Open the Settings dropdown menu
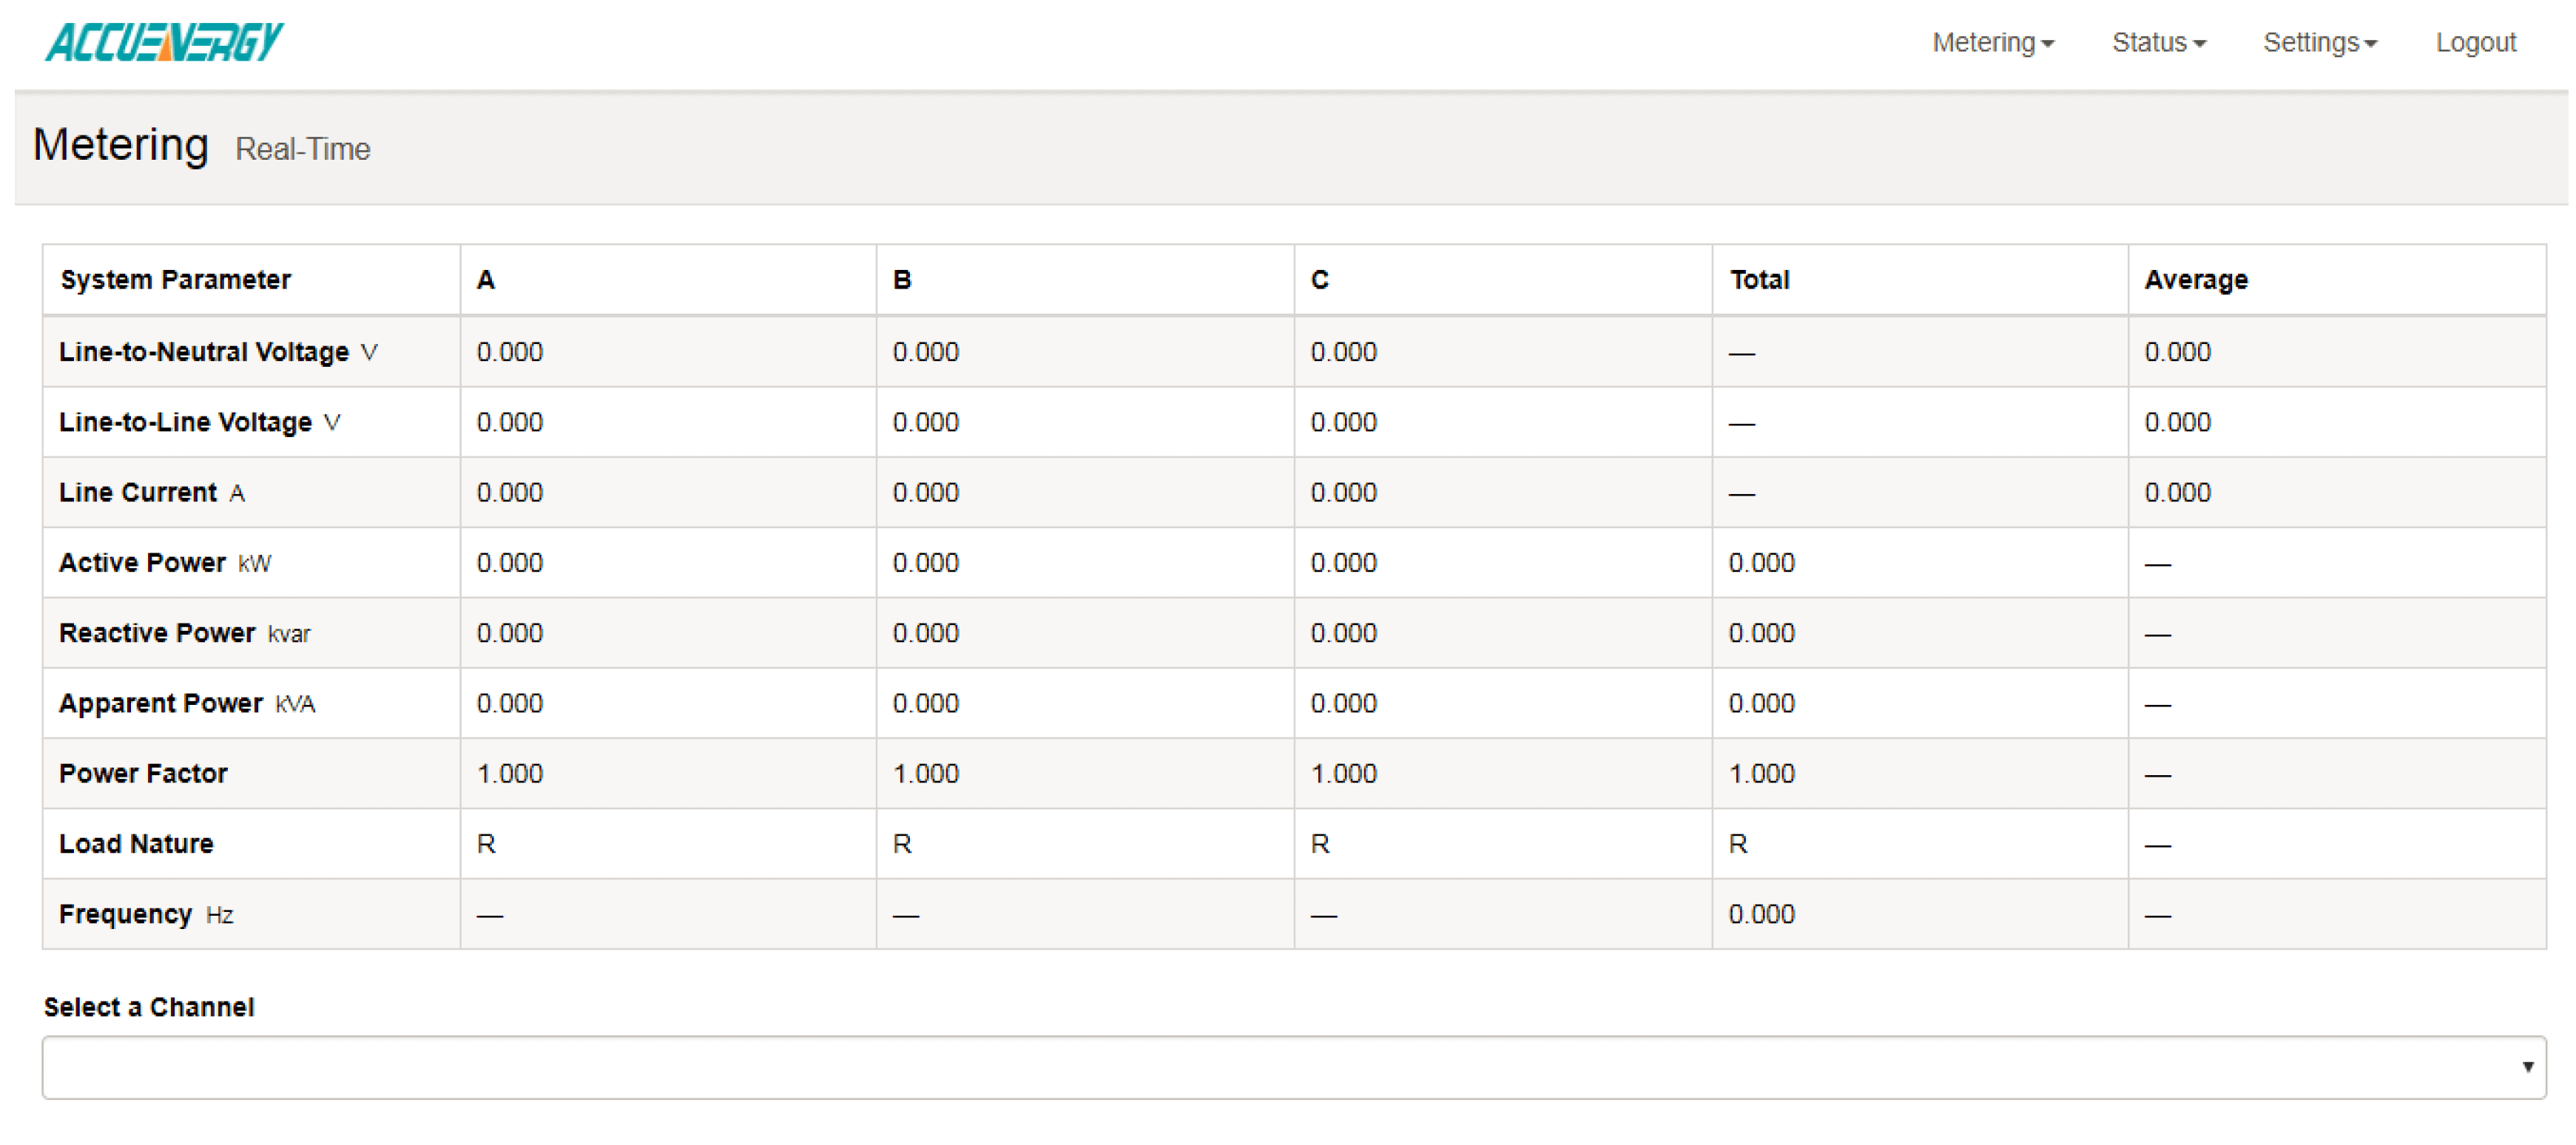The image size is (2576, 1145). 2319,43
